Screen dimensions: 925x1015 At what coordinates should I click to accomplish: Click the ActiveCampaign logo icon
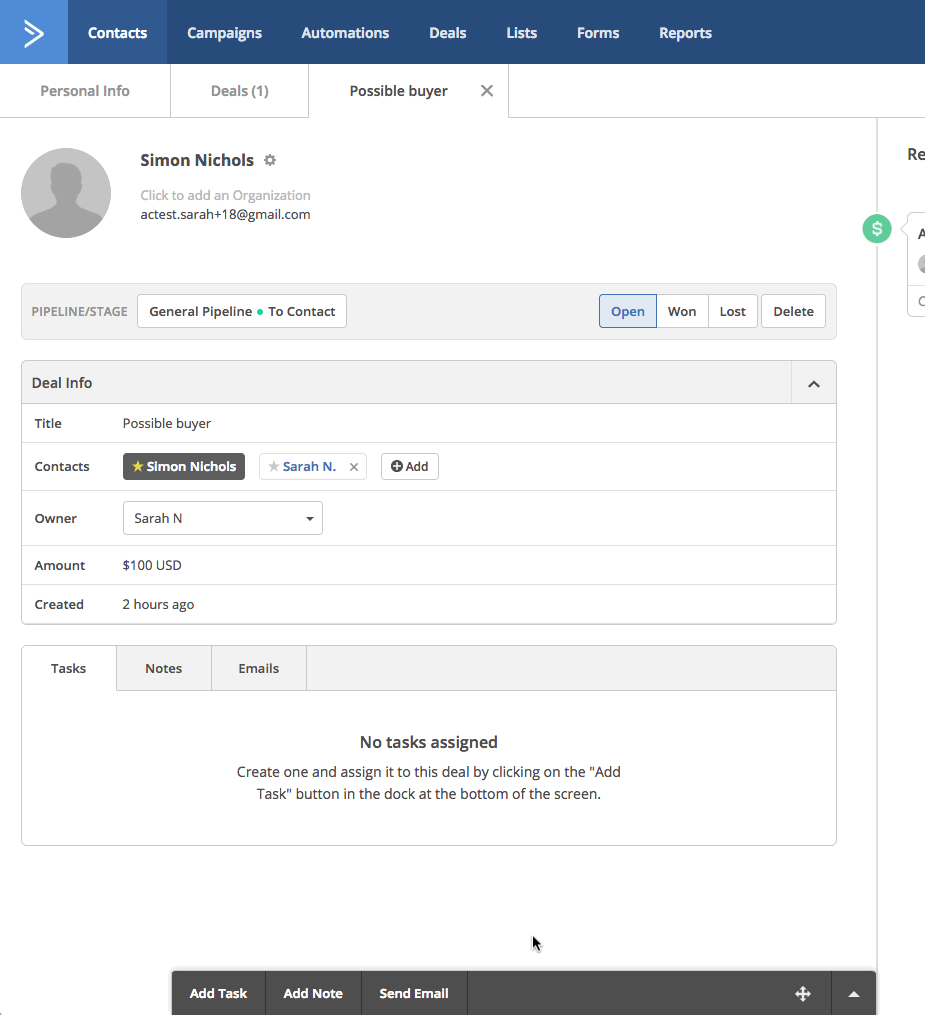34,33
